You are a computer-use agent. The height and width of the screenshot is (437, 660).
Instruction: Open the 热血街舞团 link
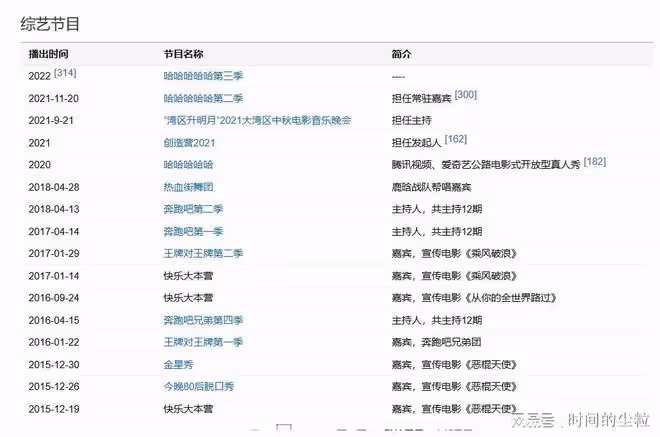[x=188, y=187]
